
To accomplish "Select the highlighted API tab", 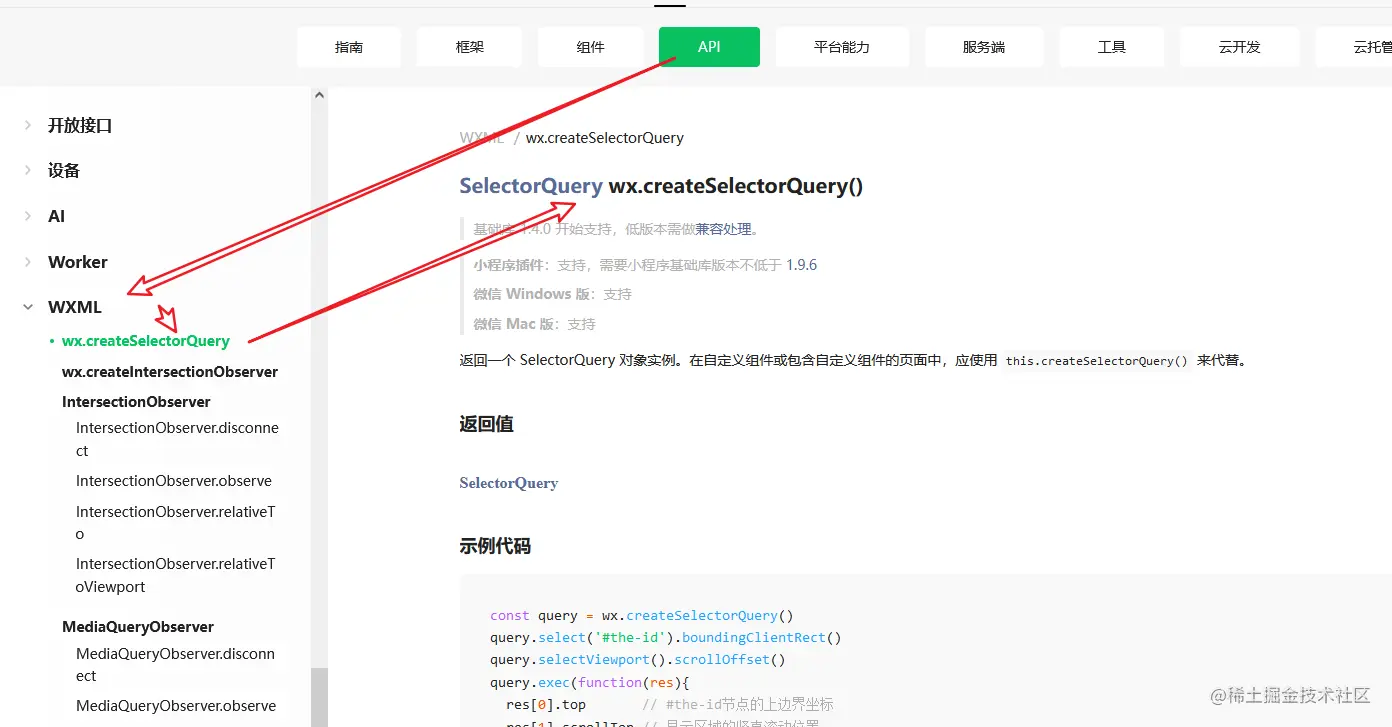I will pyautogui.click(x=708, y=46).
